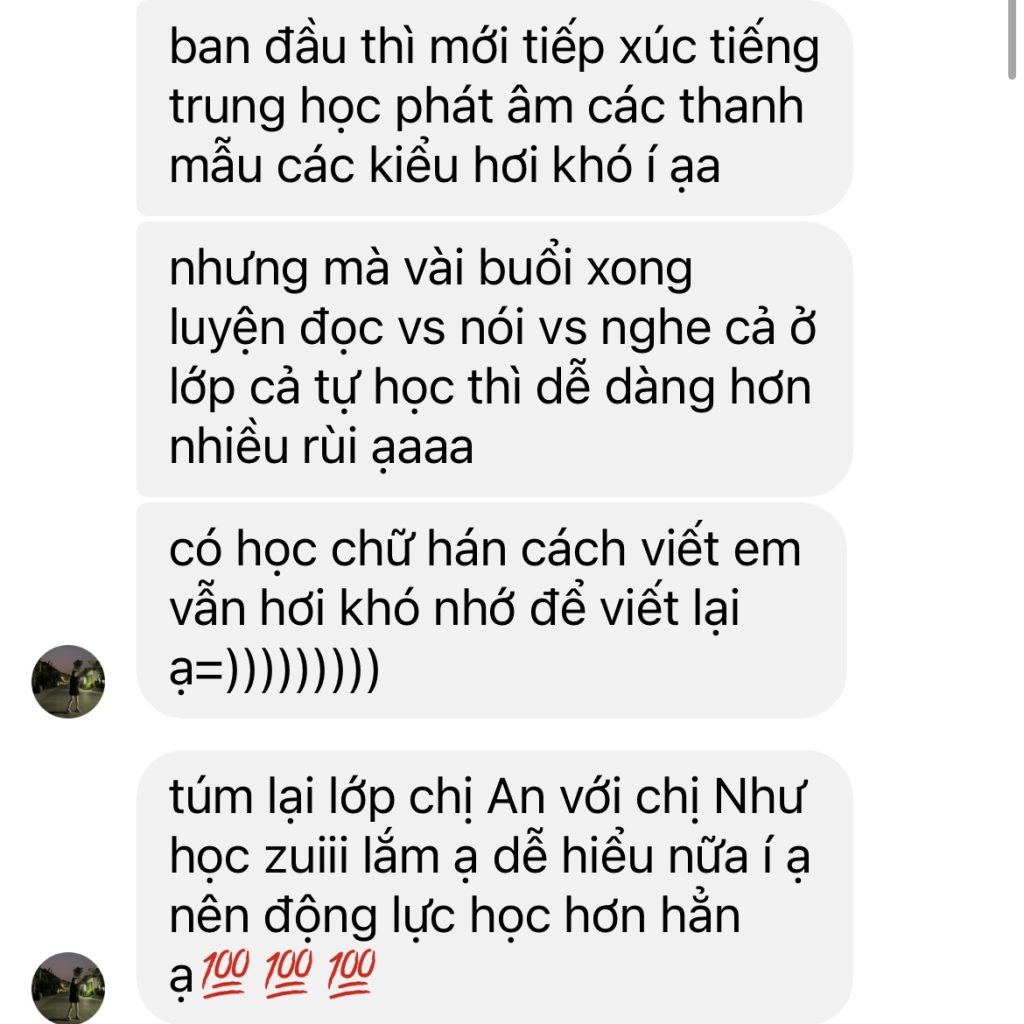This screenshot has height=1024, width=1024.
Task: Select the "có học chữ hán cách viết" message bubble
Action: [x=492, y=611]
